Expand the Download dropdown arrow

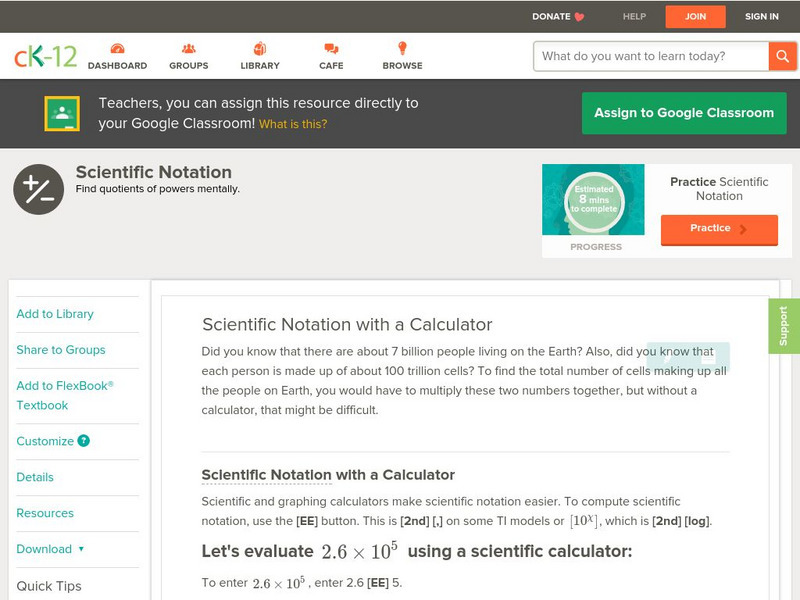[x=81, y=549]
